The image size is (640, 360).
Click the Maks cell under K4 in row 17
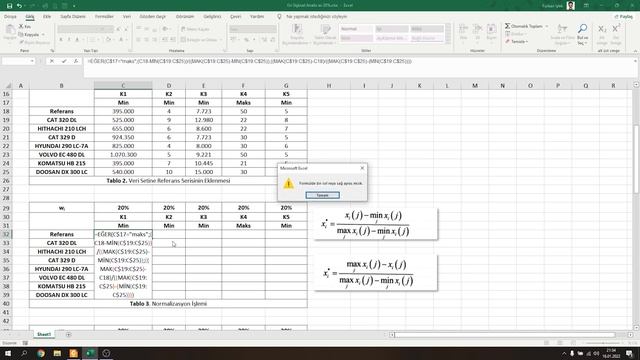(x=243, y=103)
